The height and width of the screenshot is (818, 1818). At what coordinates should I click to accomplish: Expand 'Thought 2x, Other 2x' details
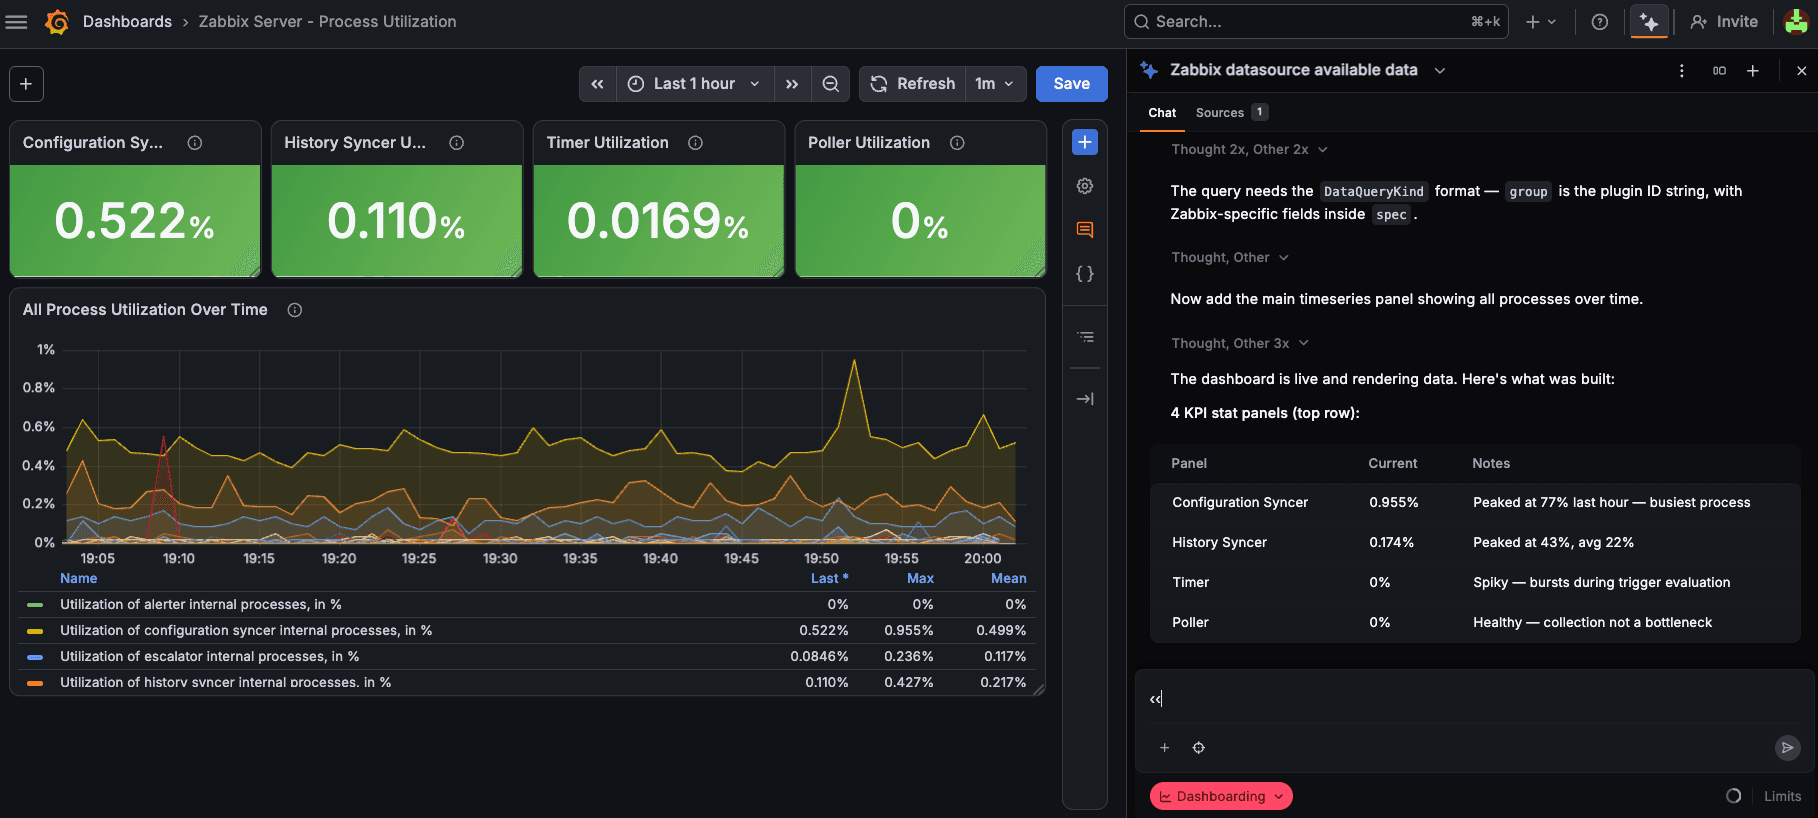point(1250,150)
